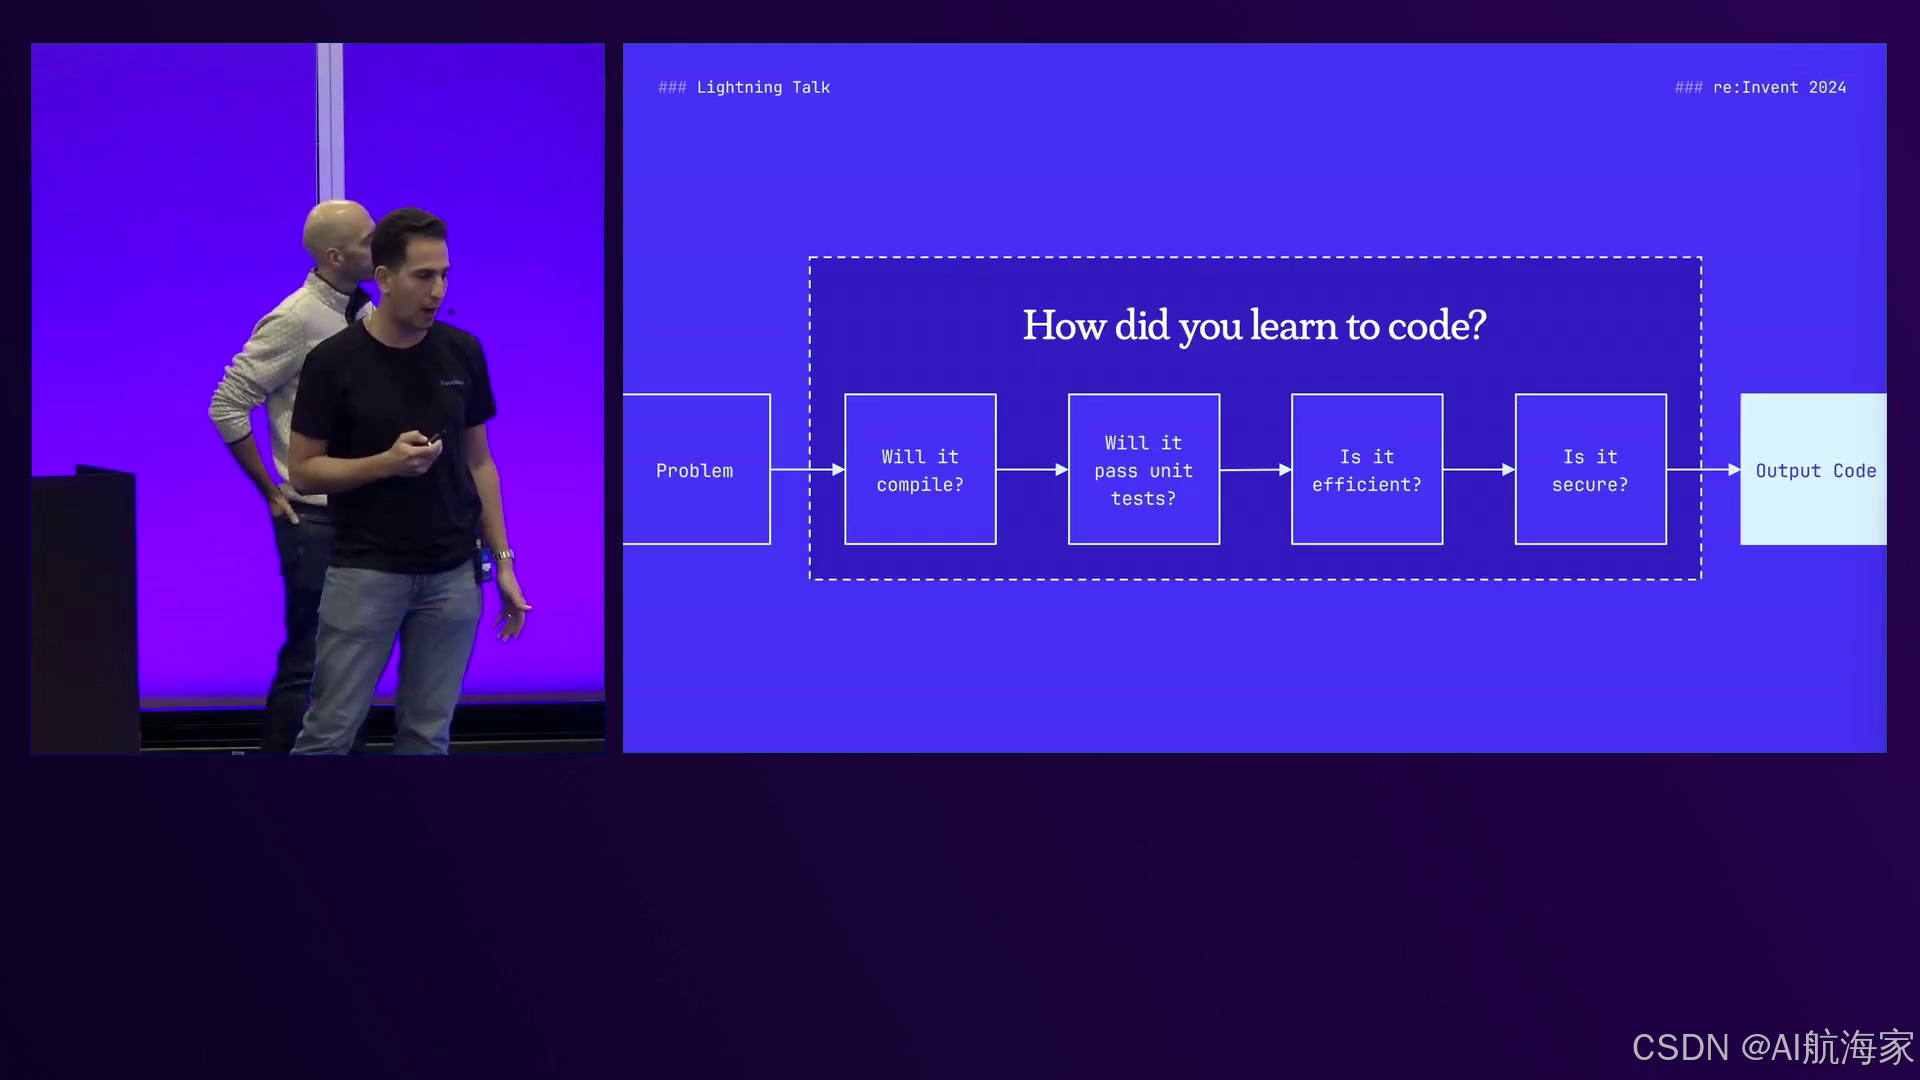Click the arrow leading into 'Is it efficient?'

[1255, 469]
